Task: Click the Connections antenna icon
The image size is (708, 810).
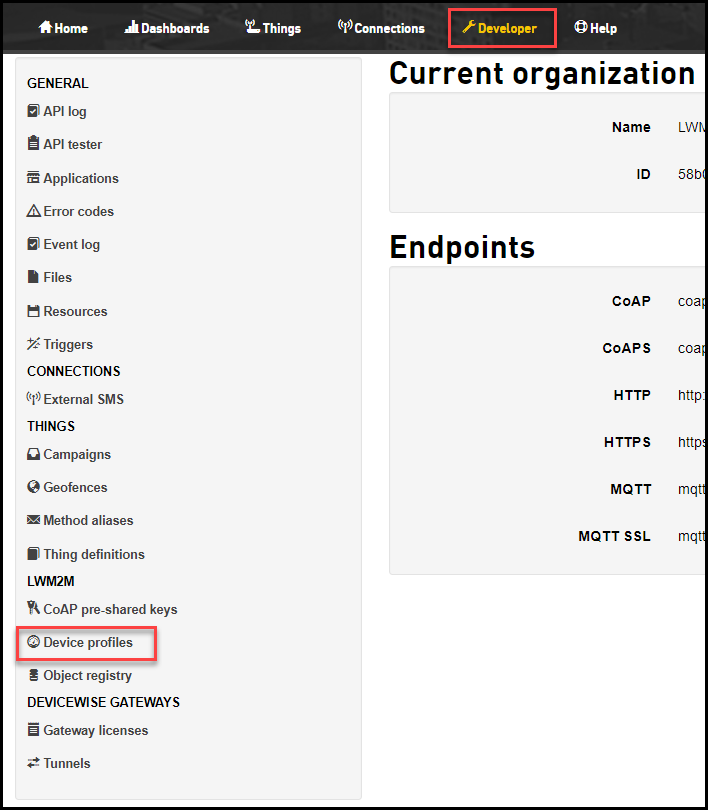Action: click(345, 26)
